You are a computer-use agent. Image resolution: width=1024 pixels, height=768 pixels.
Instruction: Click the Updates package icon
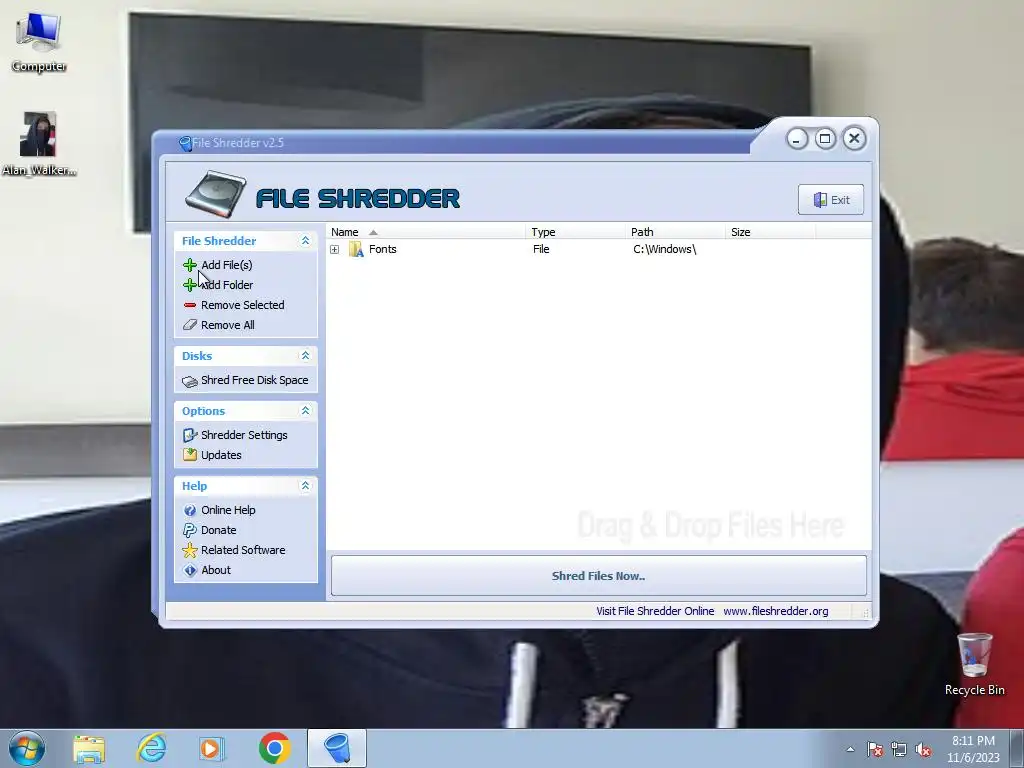click(189, 455)
